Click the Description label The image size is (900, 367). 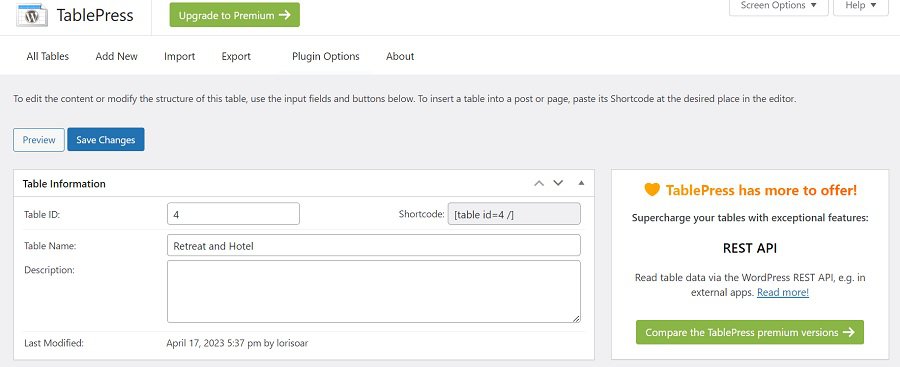tap(49, 269)
